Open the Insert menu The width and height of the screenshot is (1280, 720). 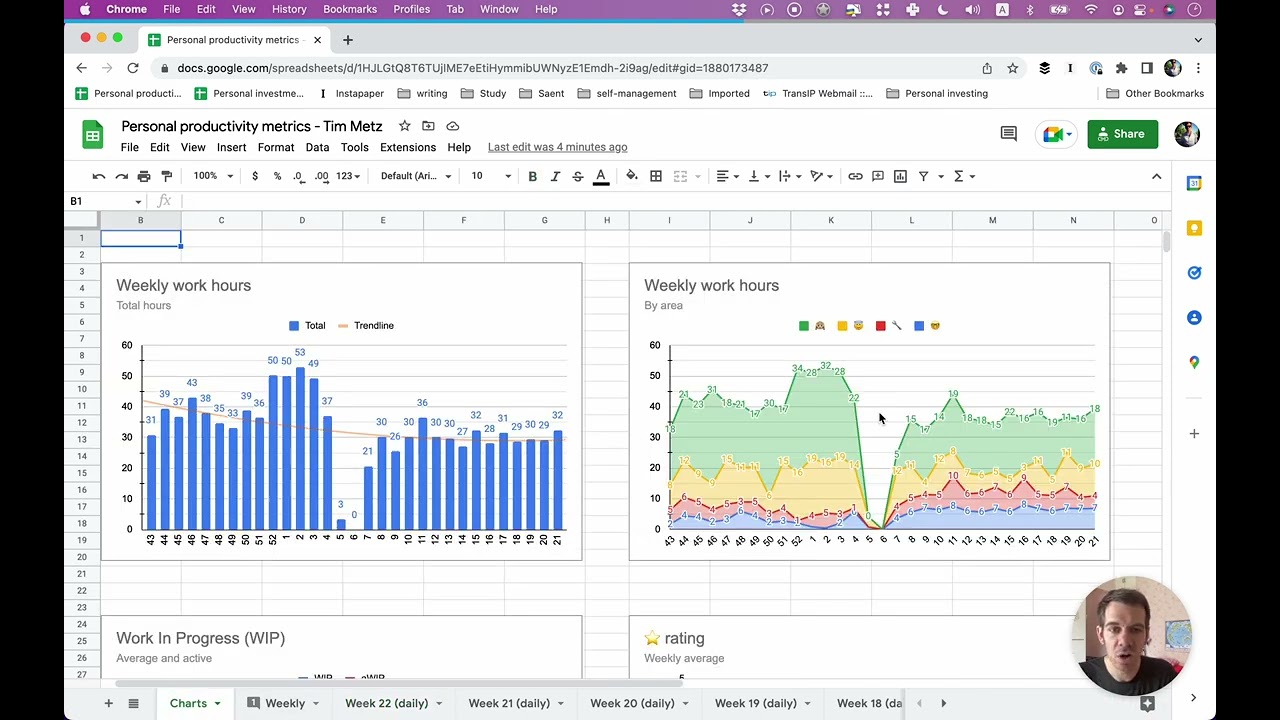click(x=231, y=147)
